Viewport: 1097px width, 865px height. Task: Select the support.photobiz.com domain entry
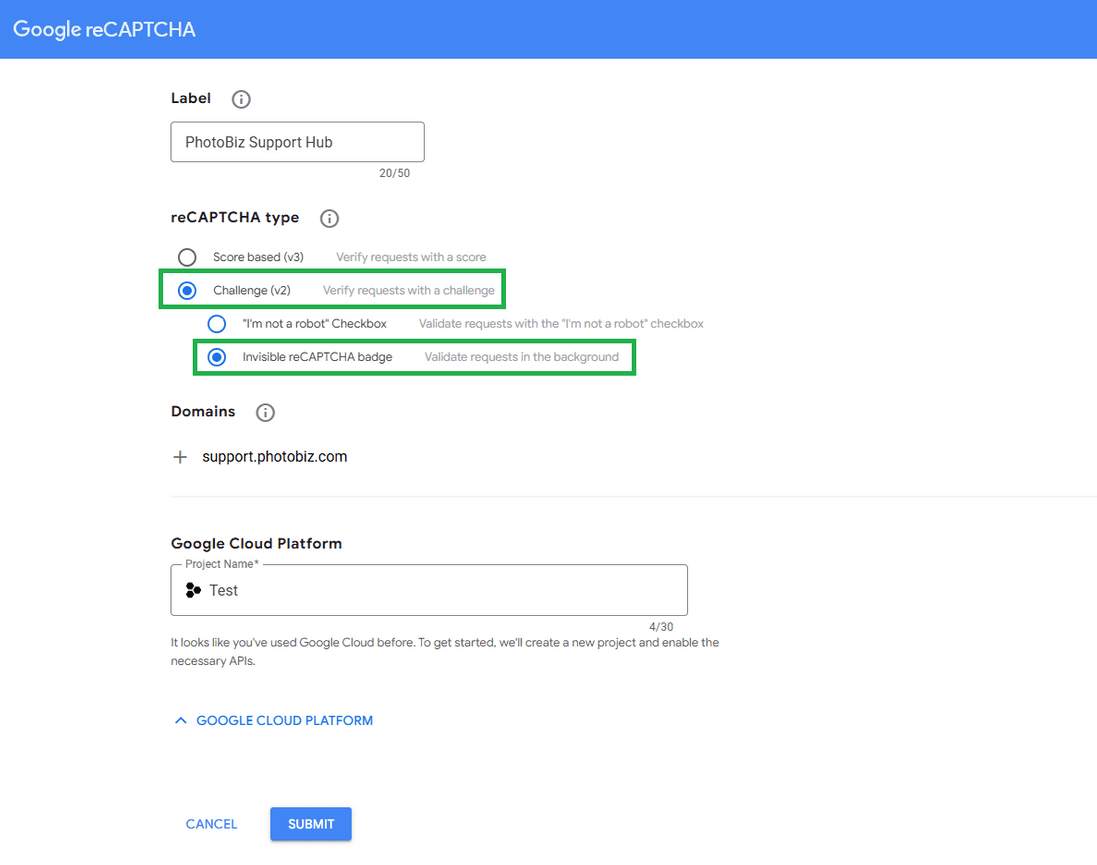coord(274,456)
